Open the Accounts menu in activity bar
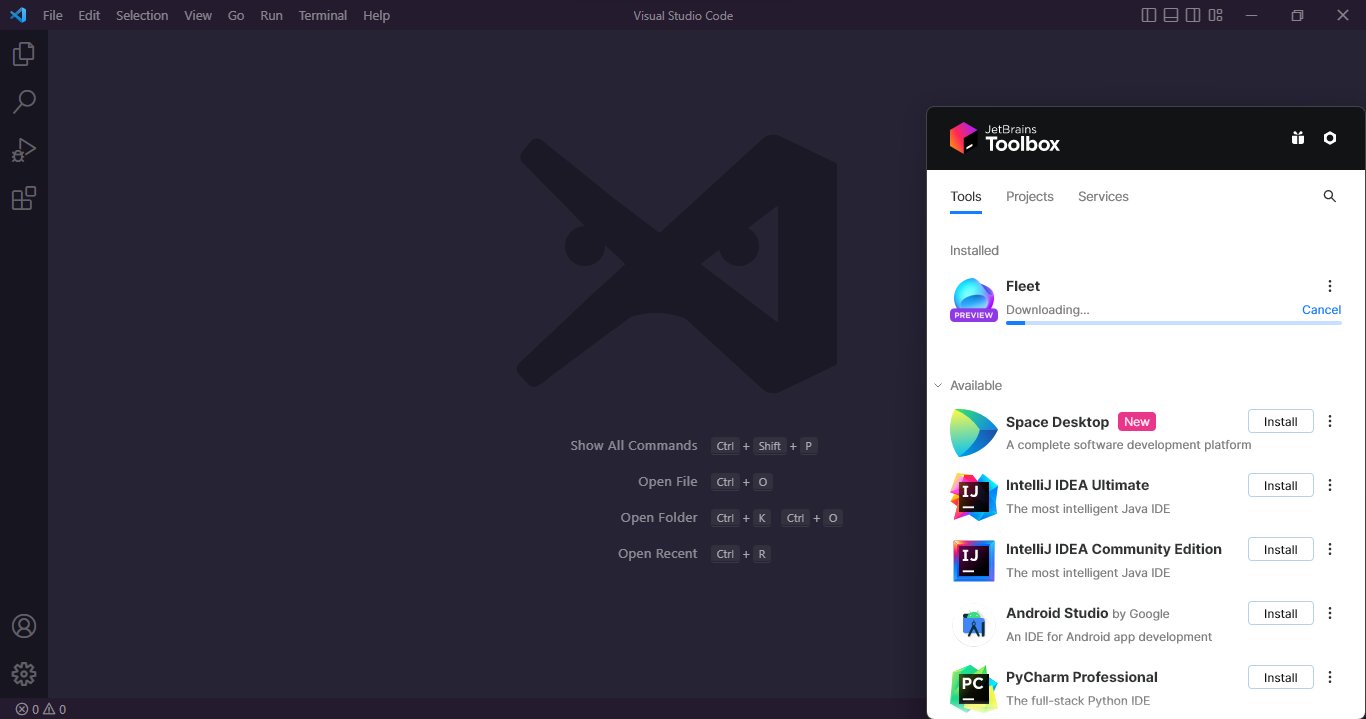The image size is (1366, 719). tap(24, 626)
